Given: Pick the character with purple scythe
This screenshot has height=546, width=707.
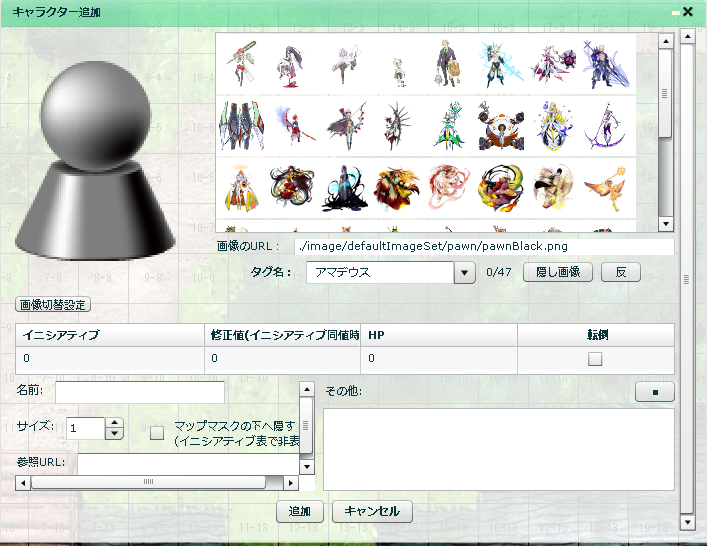Looking at the screenshot, I should tap(605, 126).
